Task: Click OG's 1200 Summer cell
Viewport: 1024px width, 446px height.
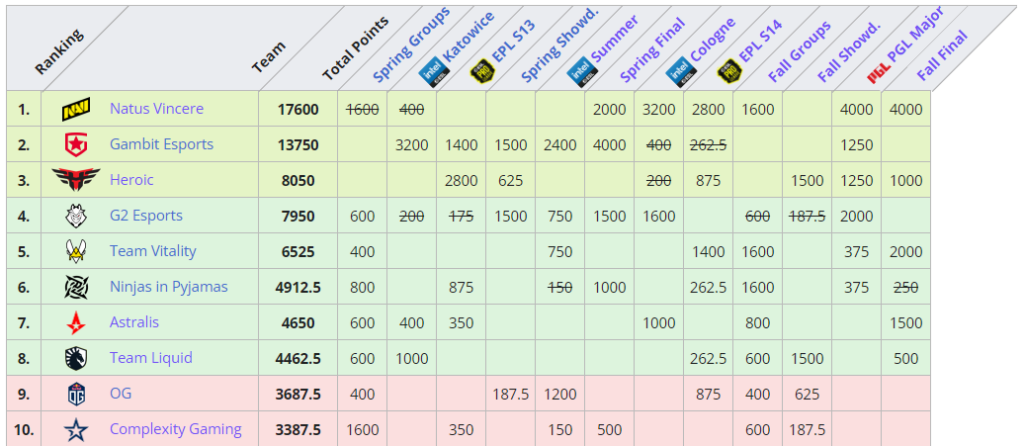Action: pos(560,394)
